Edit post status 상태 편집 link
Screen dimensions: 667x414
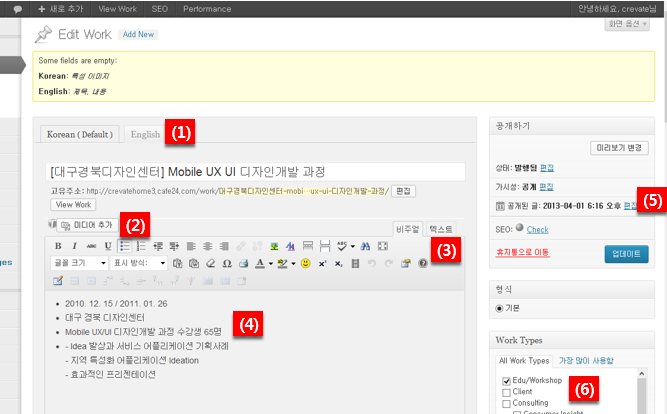coord(547,168)
